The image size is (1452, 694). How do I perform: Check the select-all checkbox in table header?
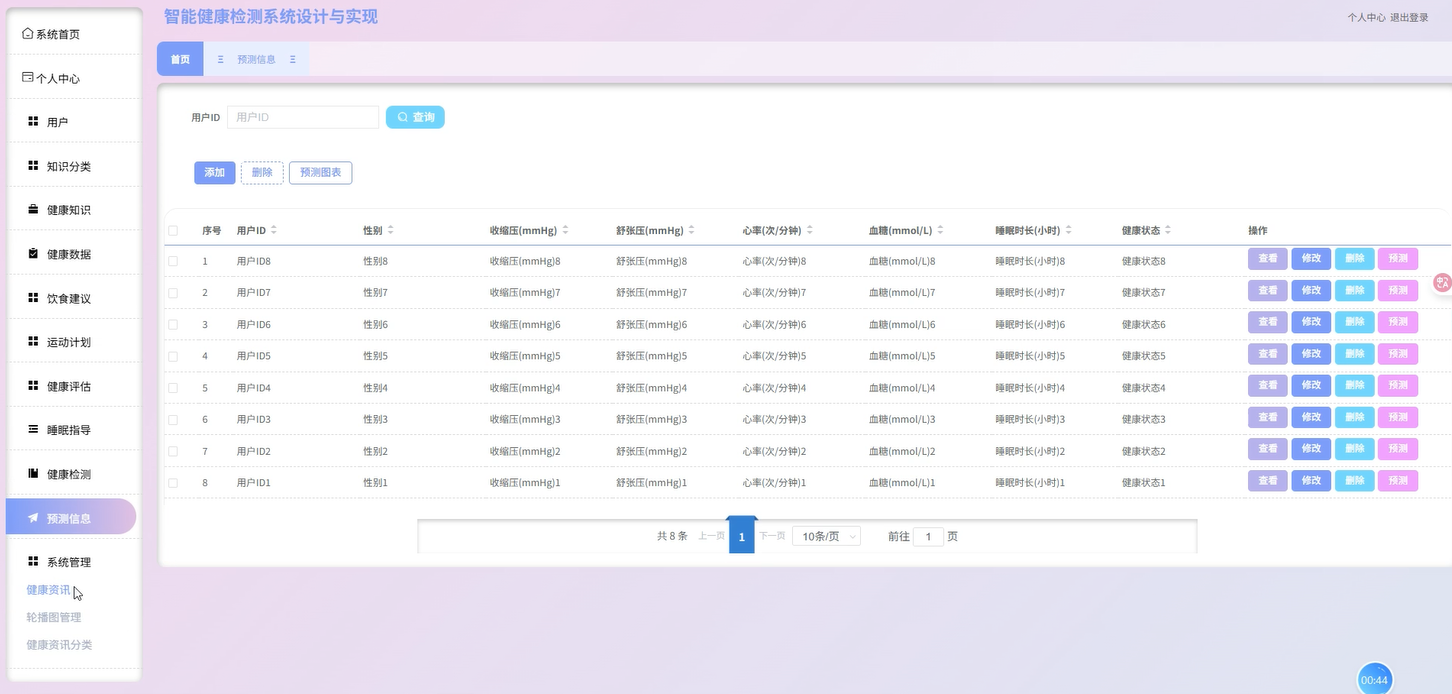[172, 230]
